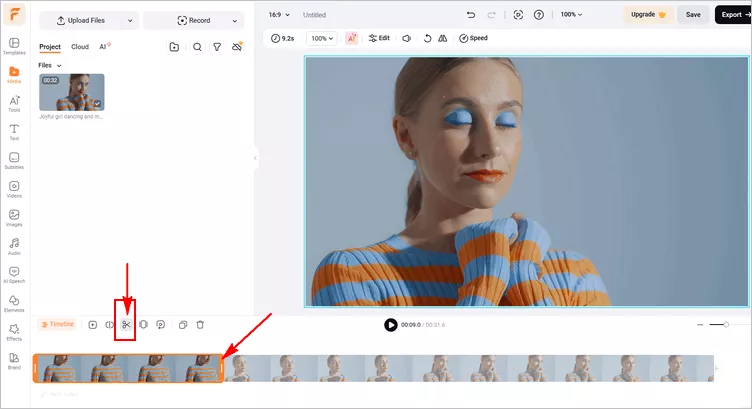This screenshot has width=752, height=409.
Task: Switch to the Project tab
Action: tap(50, 47)
